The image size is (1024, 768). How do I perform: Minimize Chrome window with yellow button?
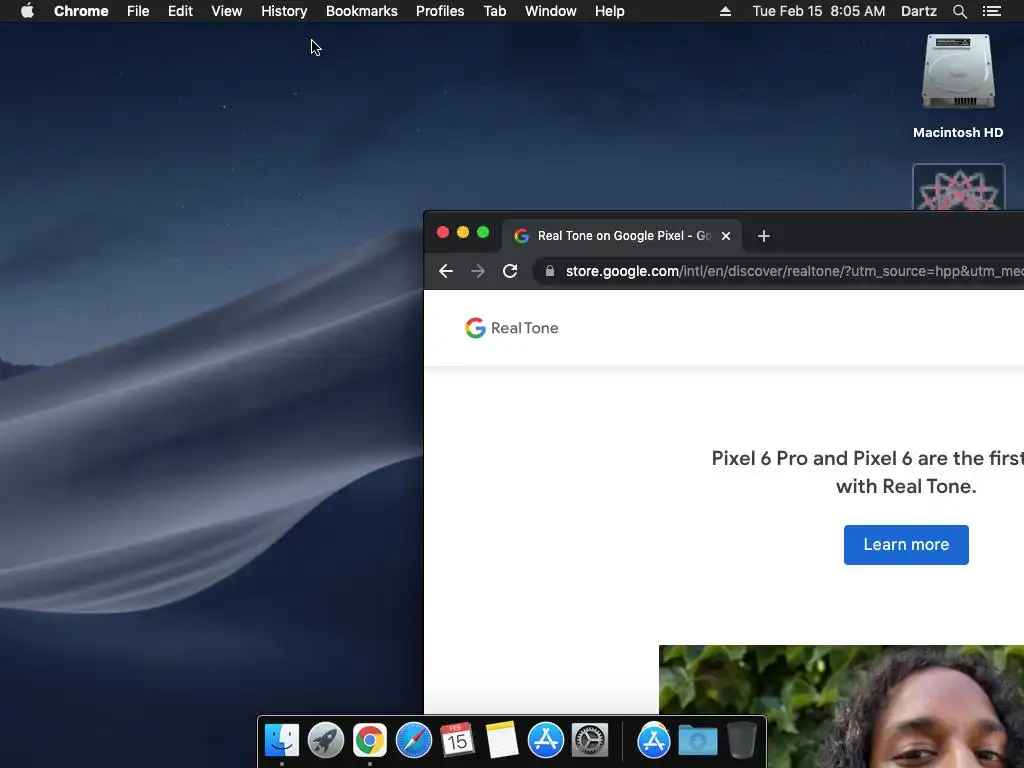[463, 232]
